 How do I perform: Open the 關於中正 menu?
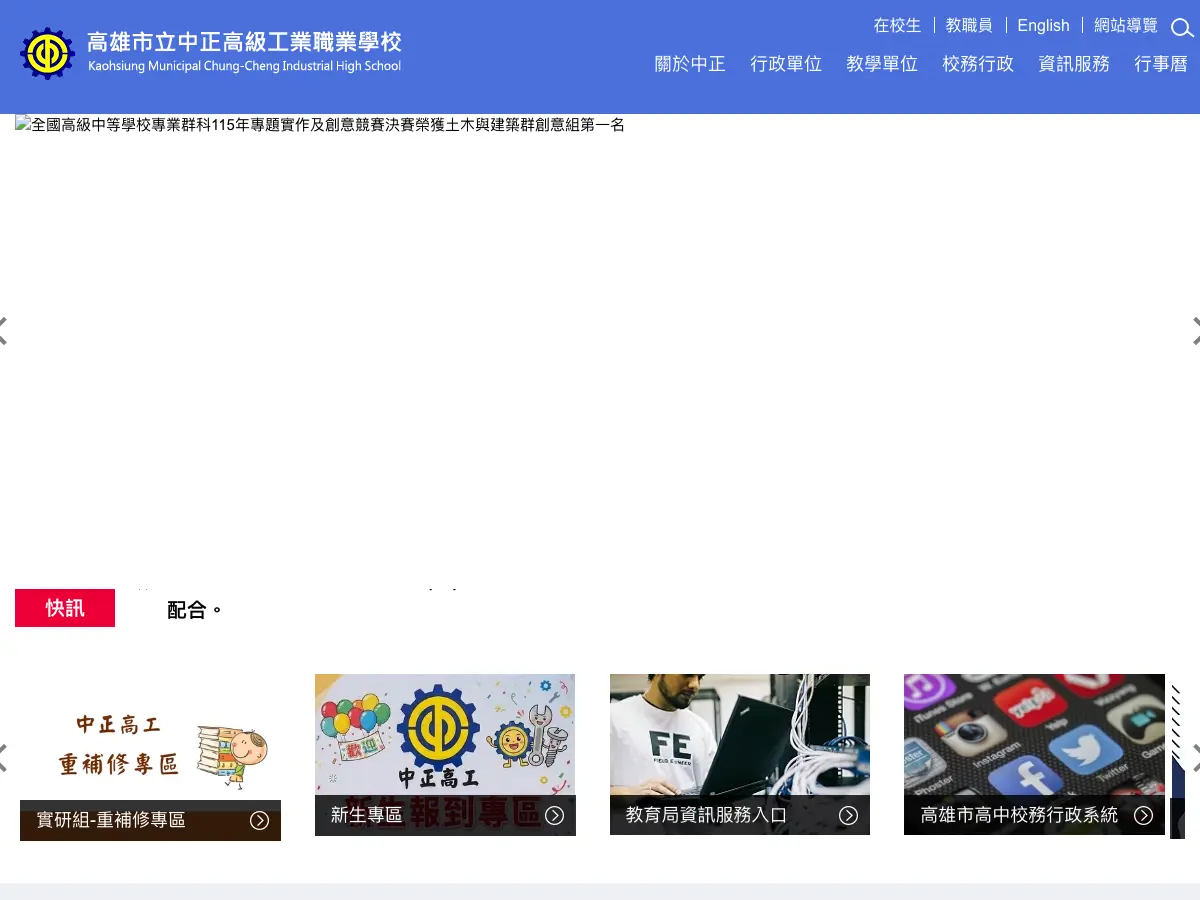[690, 64]
